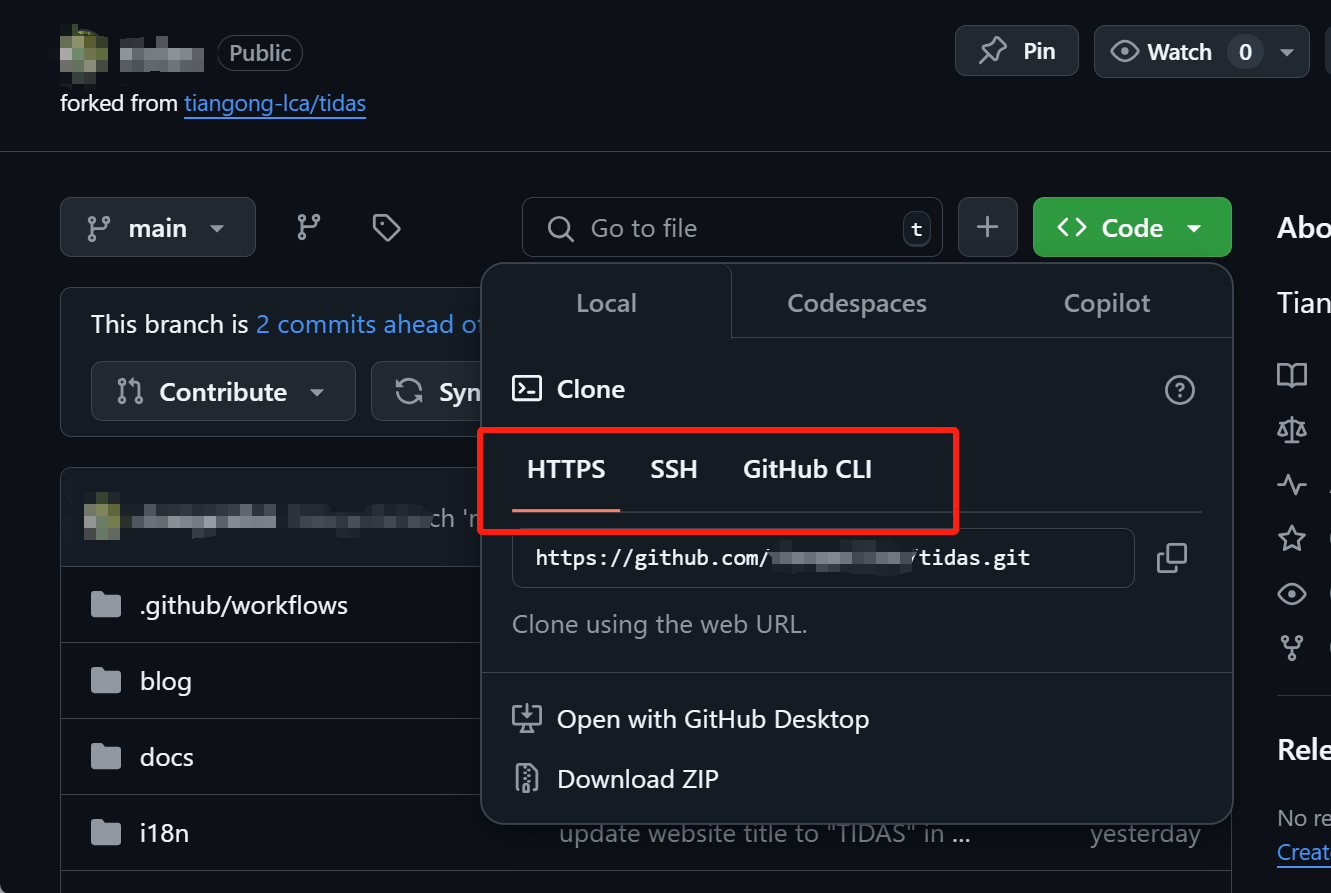The image size is (1331, 893).
Task: Click the Clone help question mark icon
Action: (1180, 389)
